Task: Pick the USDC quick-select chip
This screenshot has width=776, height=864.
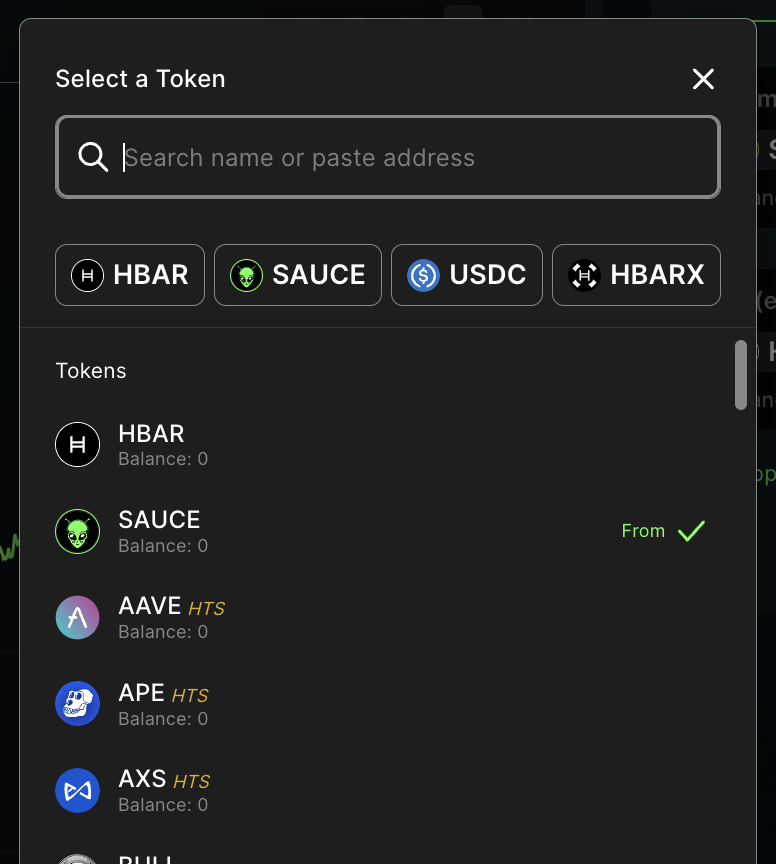Action: click(x=467, y=275)
